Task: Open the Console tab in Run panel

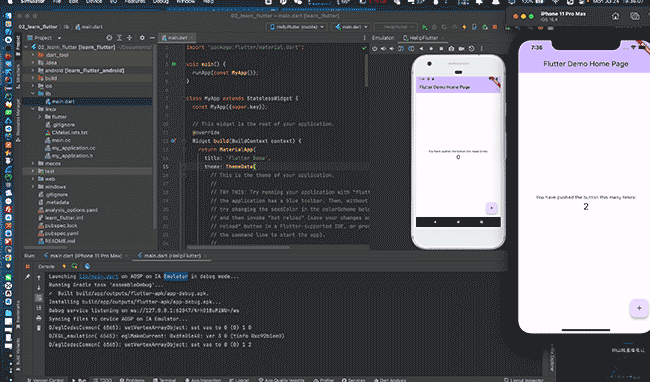Action: (x=46, y=266)
